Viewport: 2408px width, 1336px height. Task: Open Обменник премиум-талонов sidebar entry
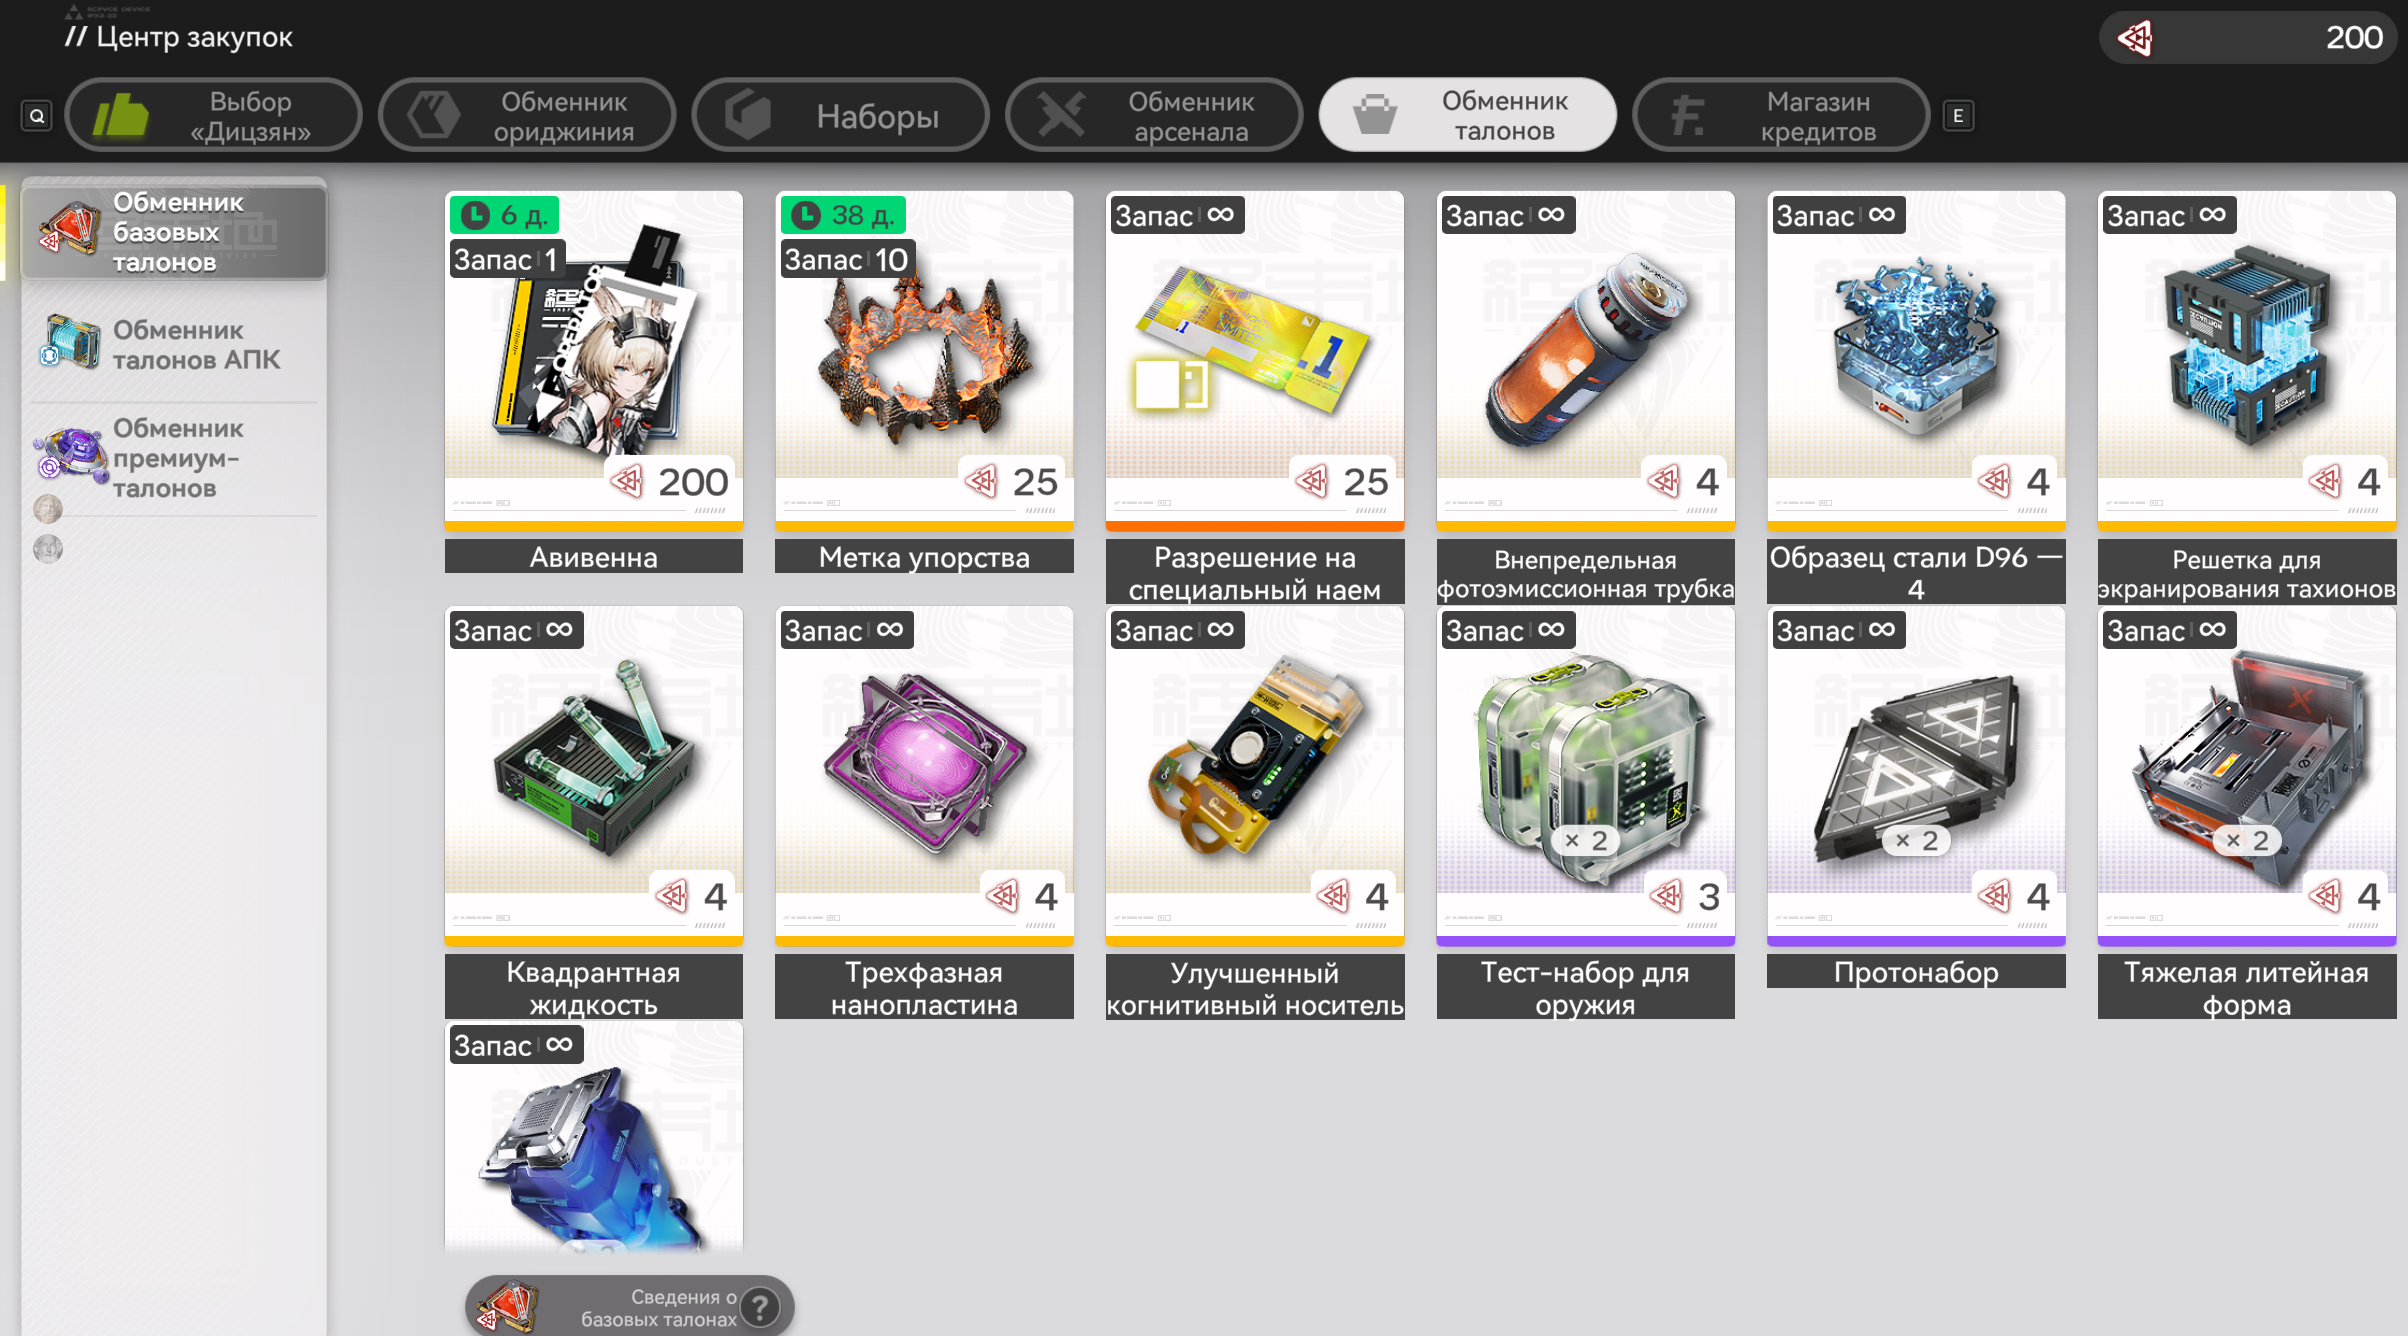(x=174, y=458)
